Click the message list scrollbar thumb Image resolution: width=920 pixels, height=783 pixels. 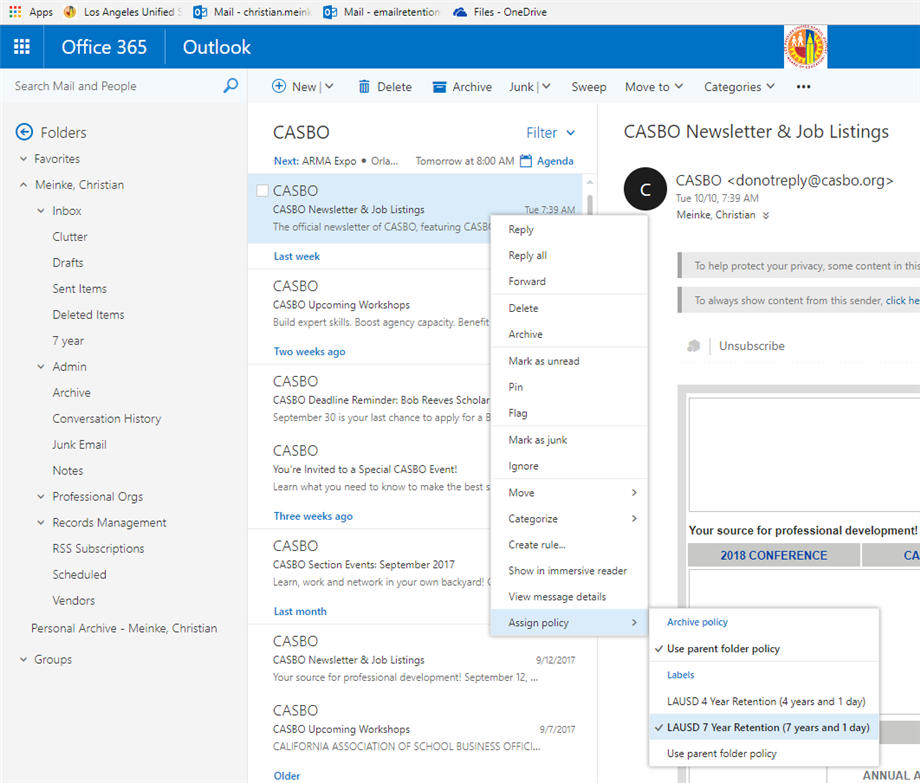pyautogui.click(x=590, y=203)
